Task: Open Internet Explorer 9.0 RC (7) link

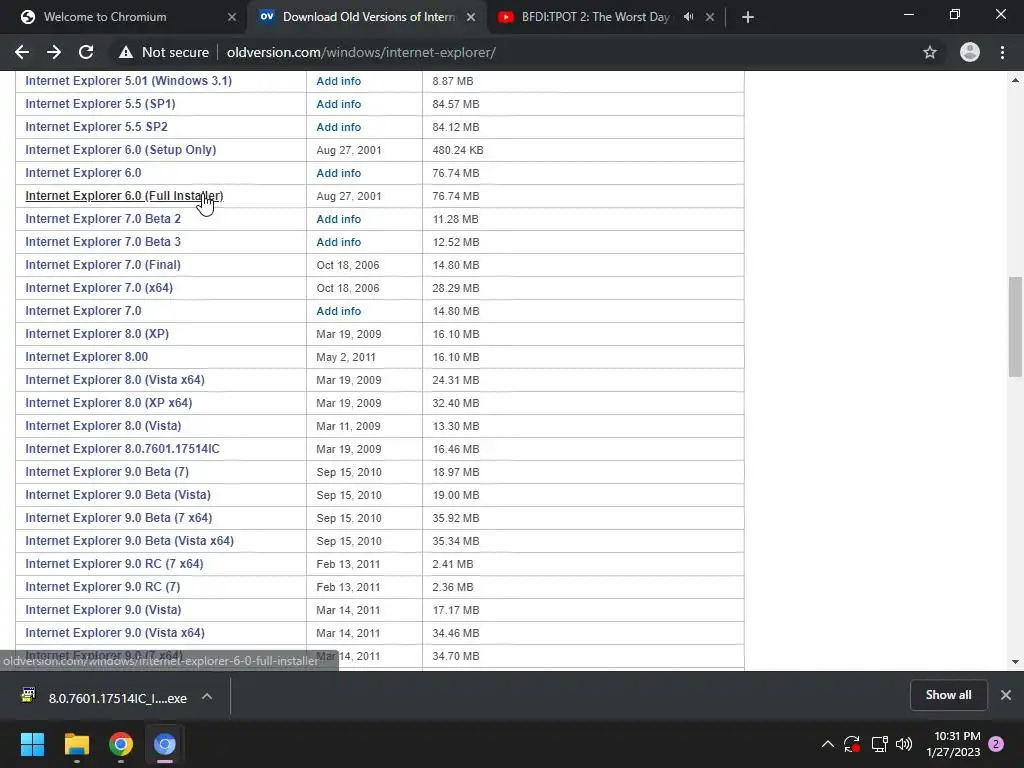Action: [x=103, y=586]
